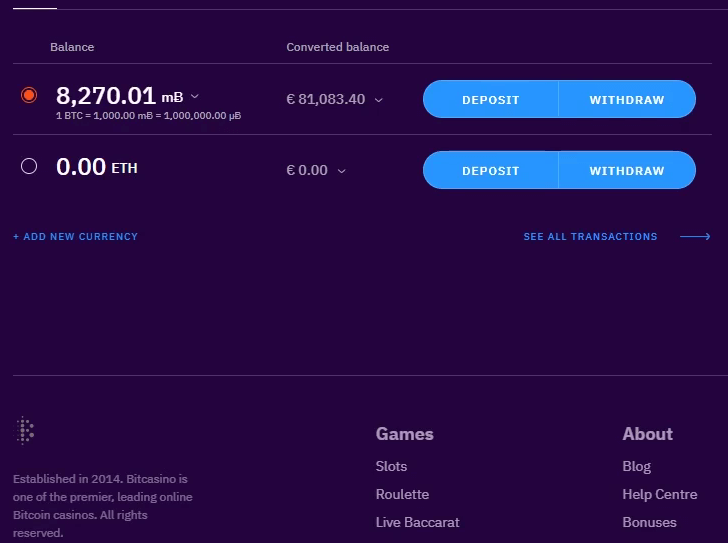Screen dimensions: 728x543
Task: Click the arrow icon beside See All Transactions
Action: coord(695,237)
